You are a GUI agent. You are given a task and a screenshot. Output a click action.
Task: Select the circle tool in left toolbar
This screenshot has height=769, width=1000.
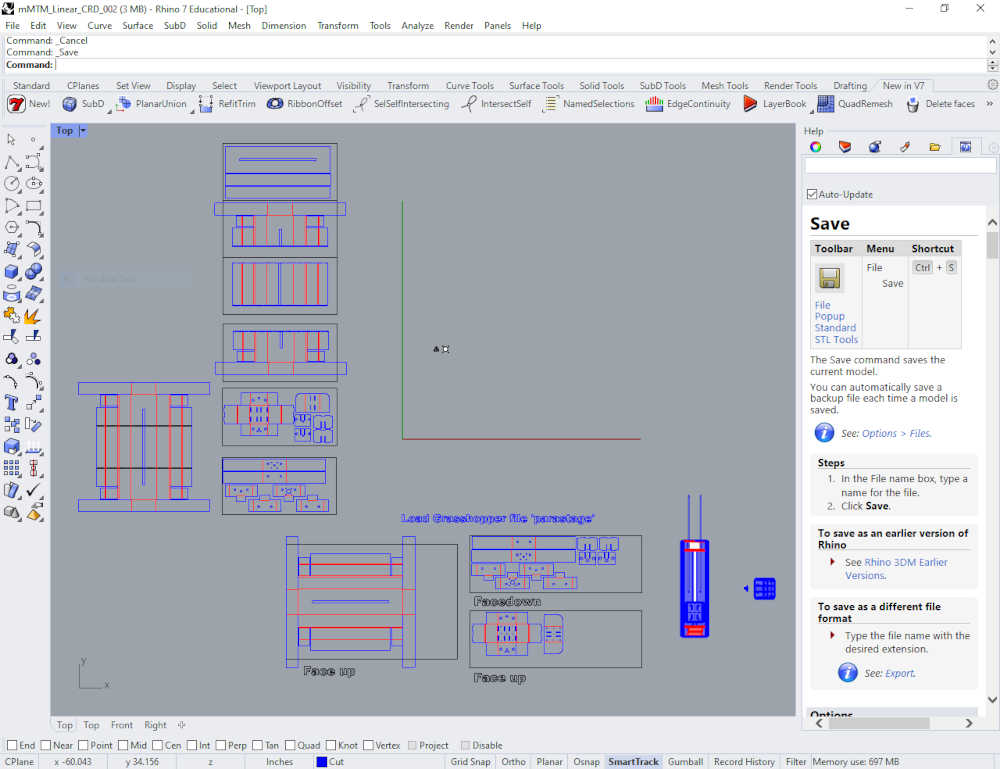(x=11, y=184)
